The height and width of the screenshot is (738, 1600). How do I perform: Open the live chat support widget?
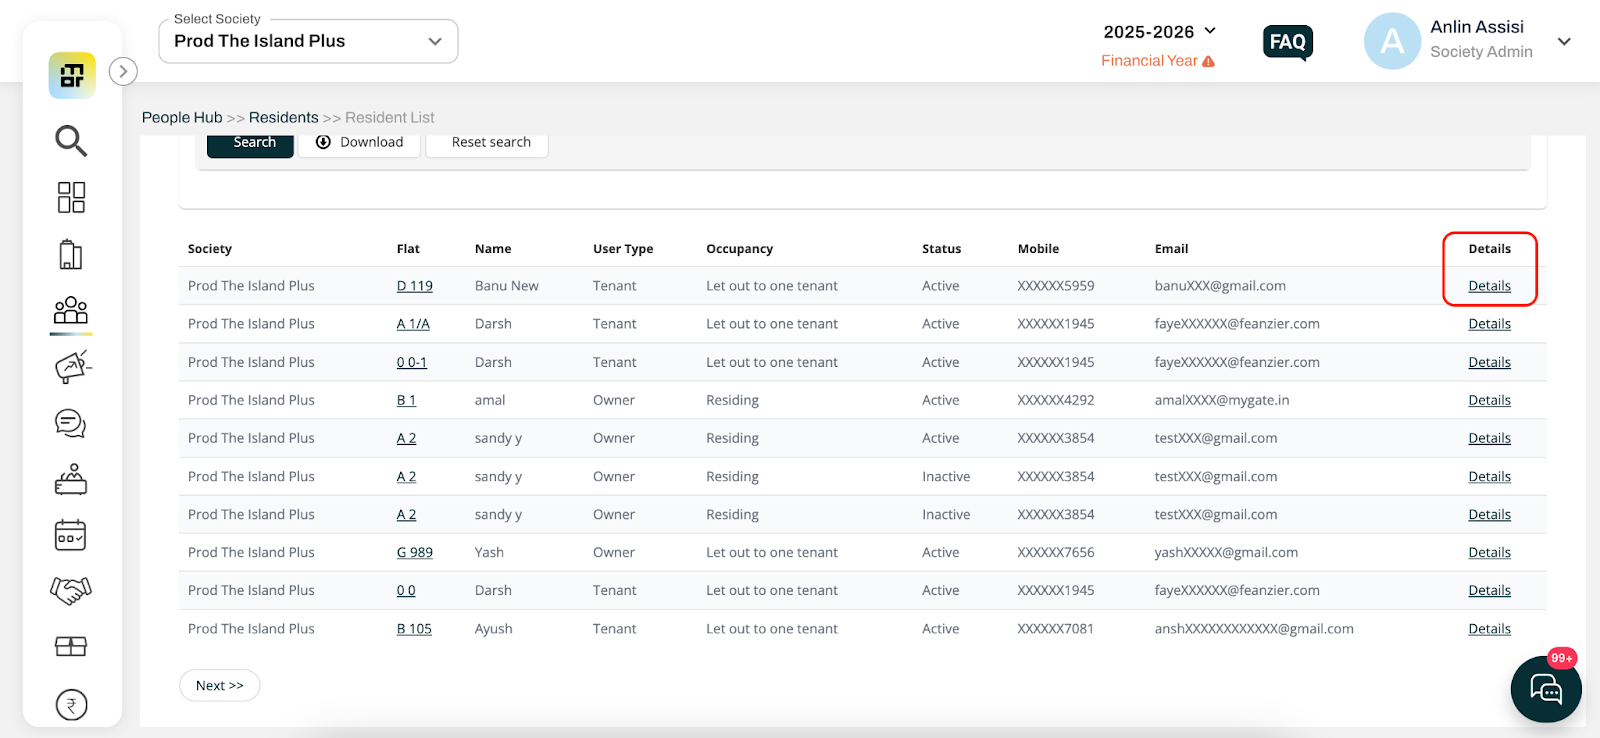click(1546, 688)
